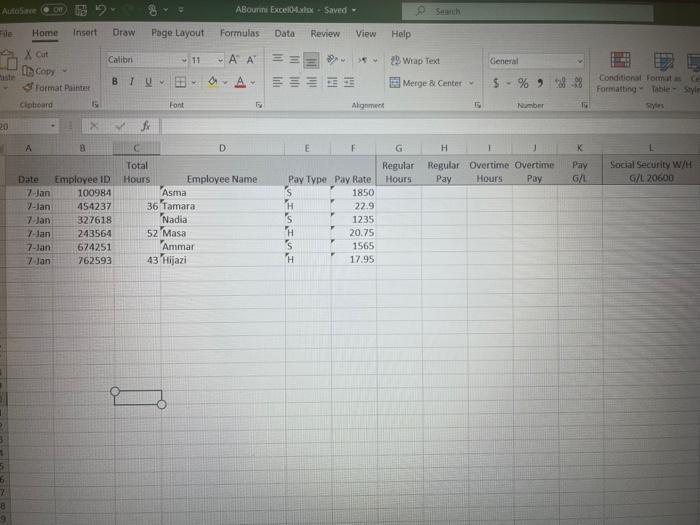Click the Undo arrow icon
Screen dimensions: 700x525
point(101,10)
